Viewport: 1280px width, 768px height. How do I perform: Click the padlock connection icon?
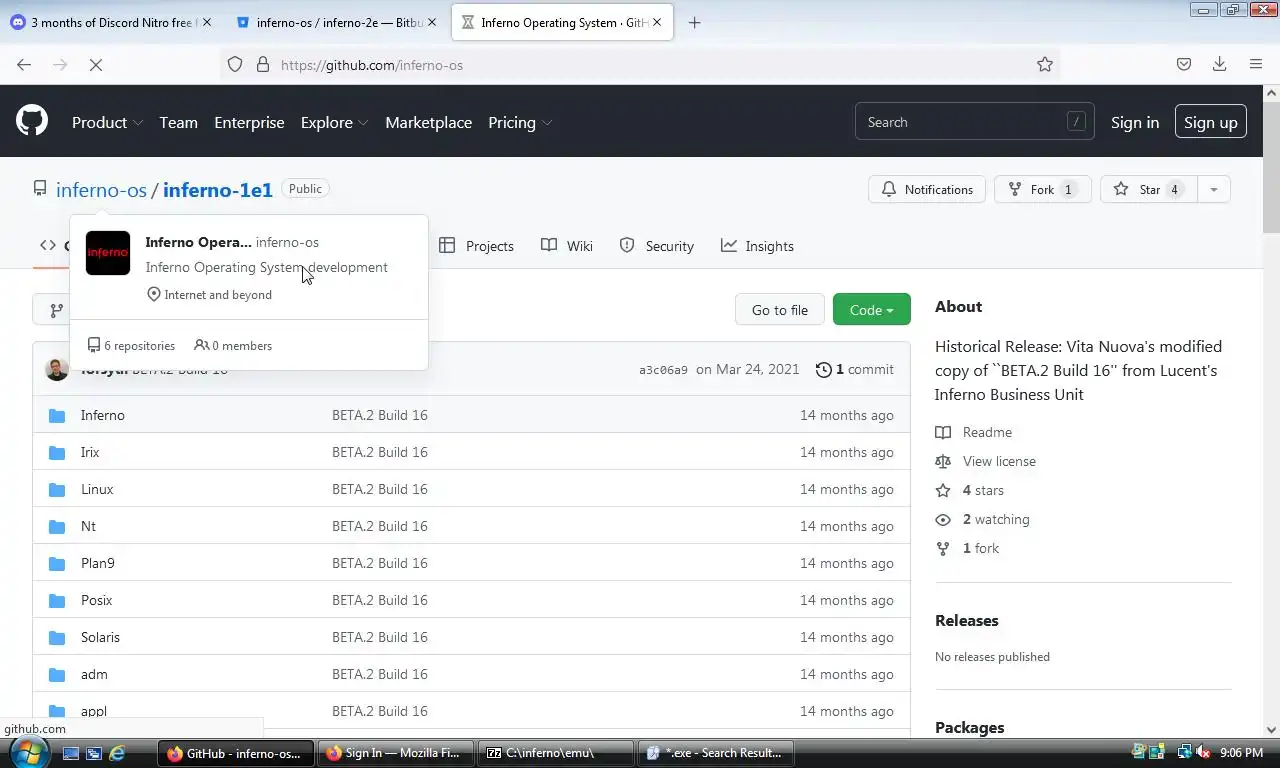[263, 64]
